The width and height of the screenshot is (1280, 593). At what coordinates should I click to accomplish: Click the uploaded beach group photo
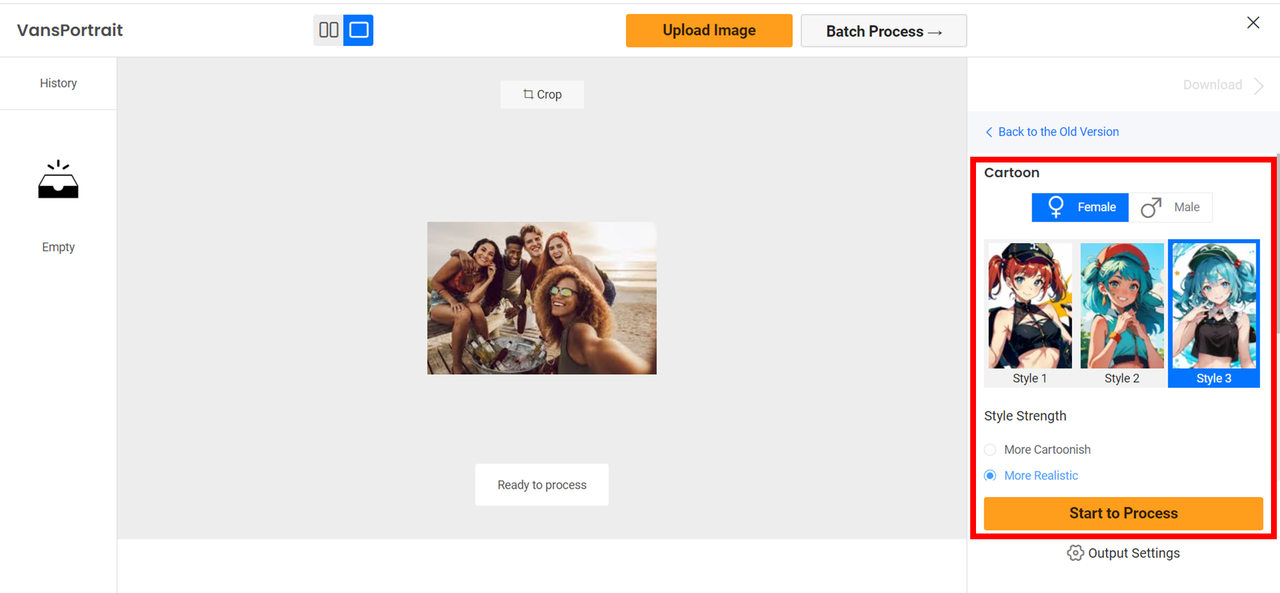(542, 298)
